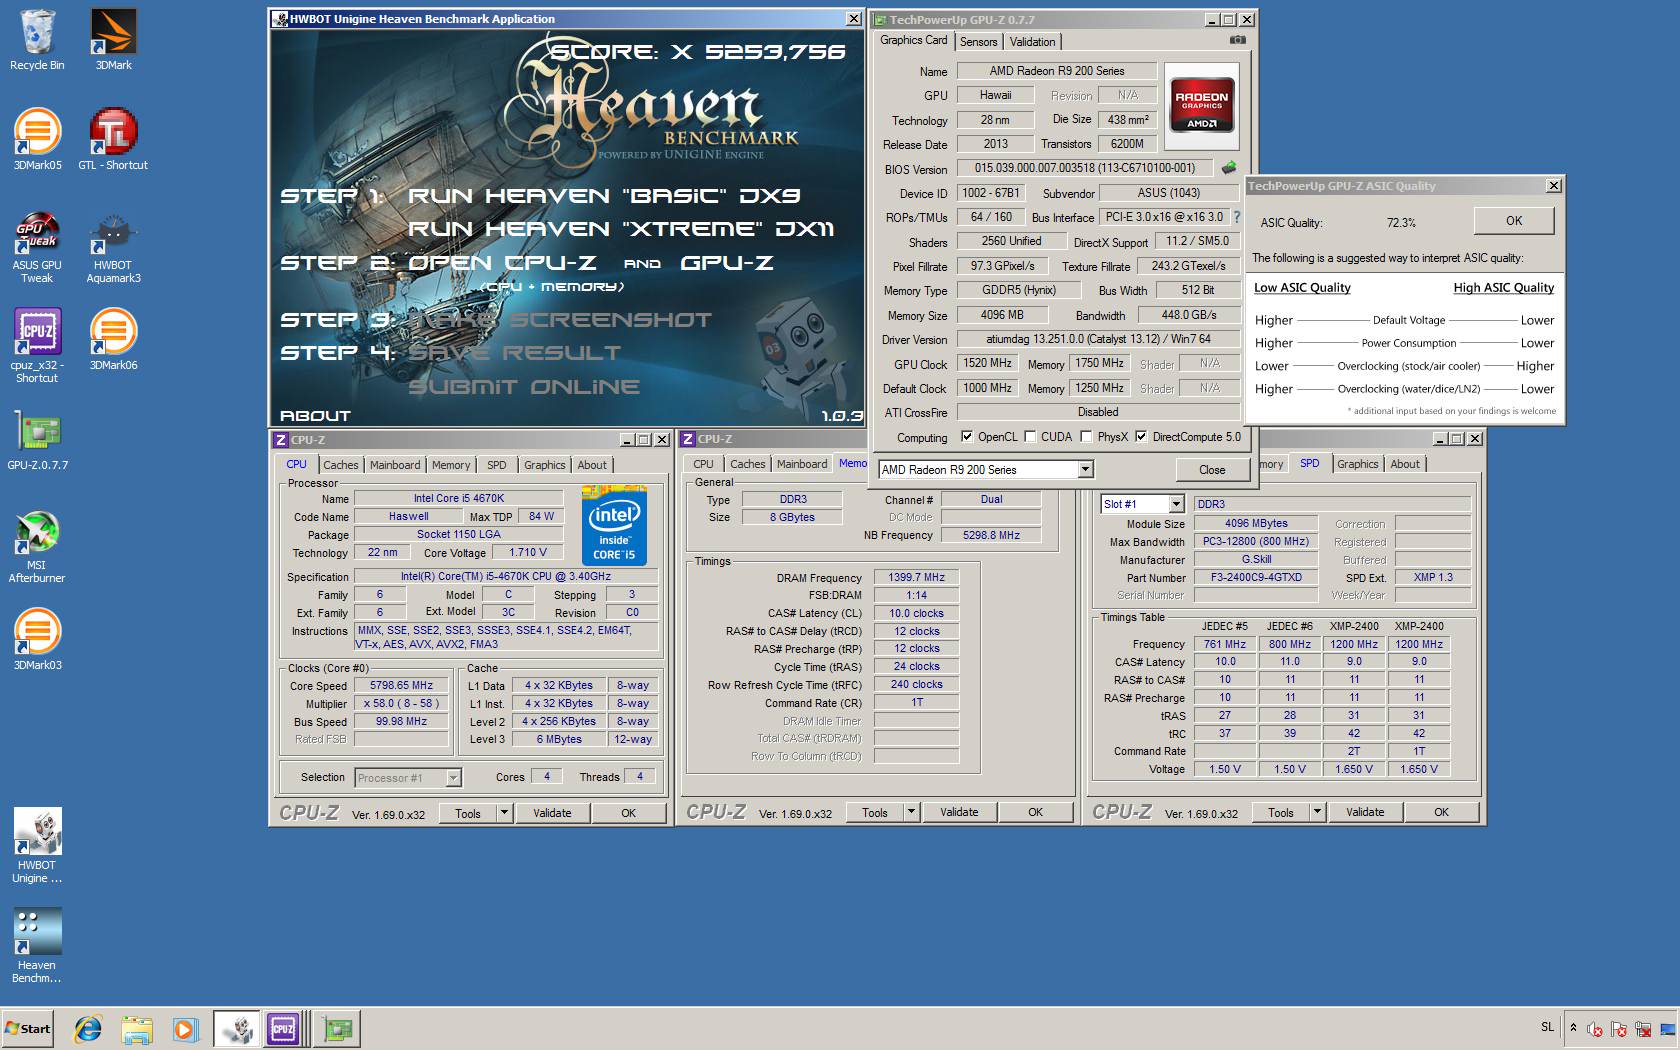Click ABOUT in the Heaven Benchmark app
The width and height of the screenshot is (1680, 1050).
[315, 416]
